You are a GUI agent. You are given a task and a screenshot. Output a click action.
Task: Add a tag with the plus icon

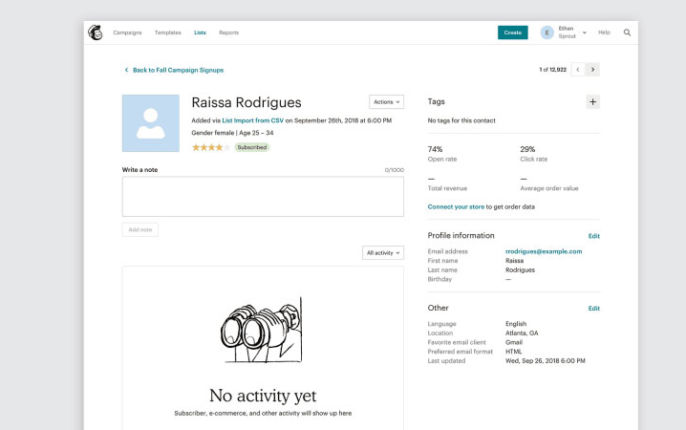pos(592,102)
